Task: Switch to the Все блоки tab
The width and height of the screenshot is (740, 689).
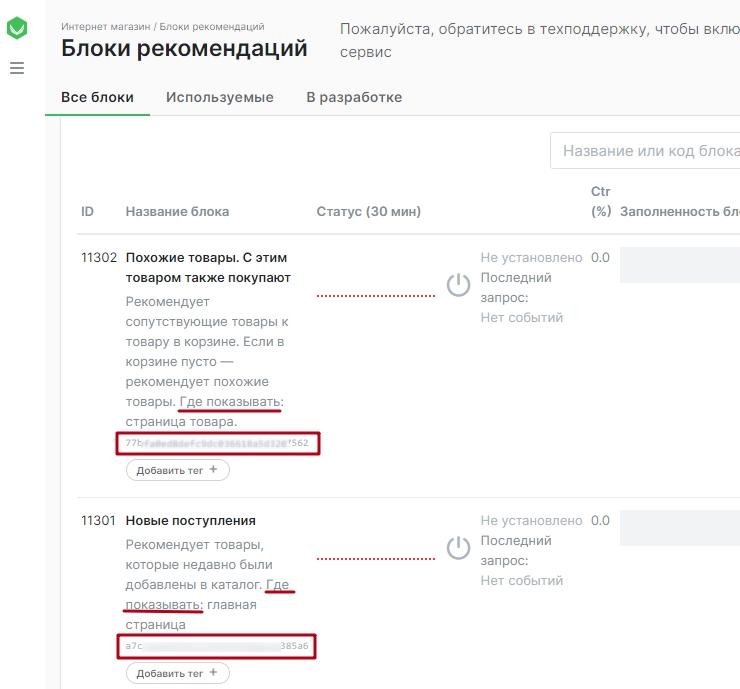Action: click(97, 97)
